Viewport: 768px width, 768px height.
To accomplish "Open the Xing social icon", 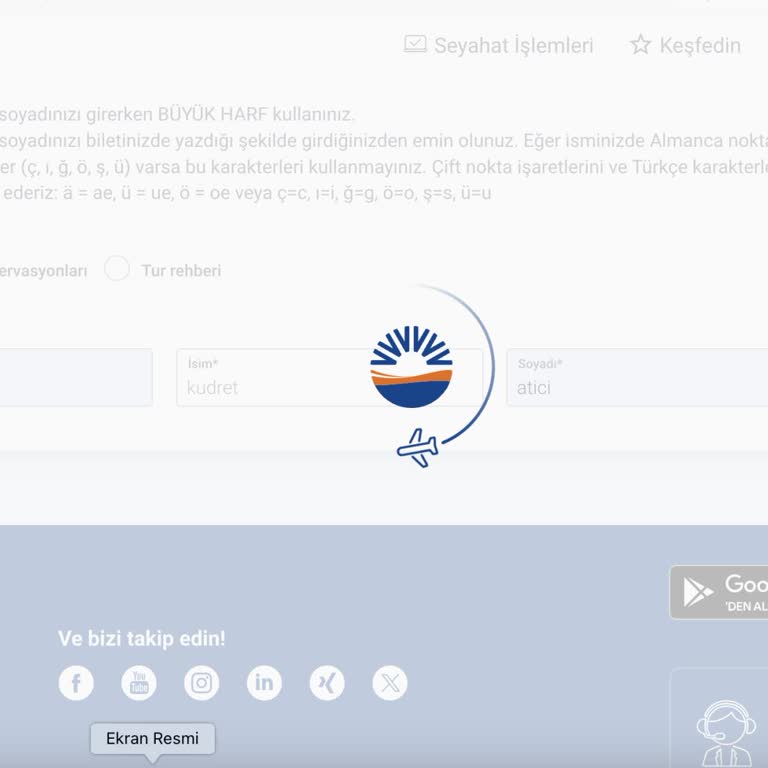I will point(327,683).
